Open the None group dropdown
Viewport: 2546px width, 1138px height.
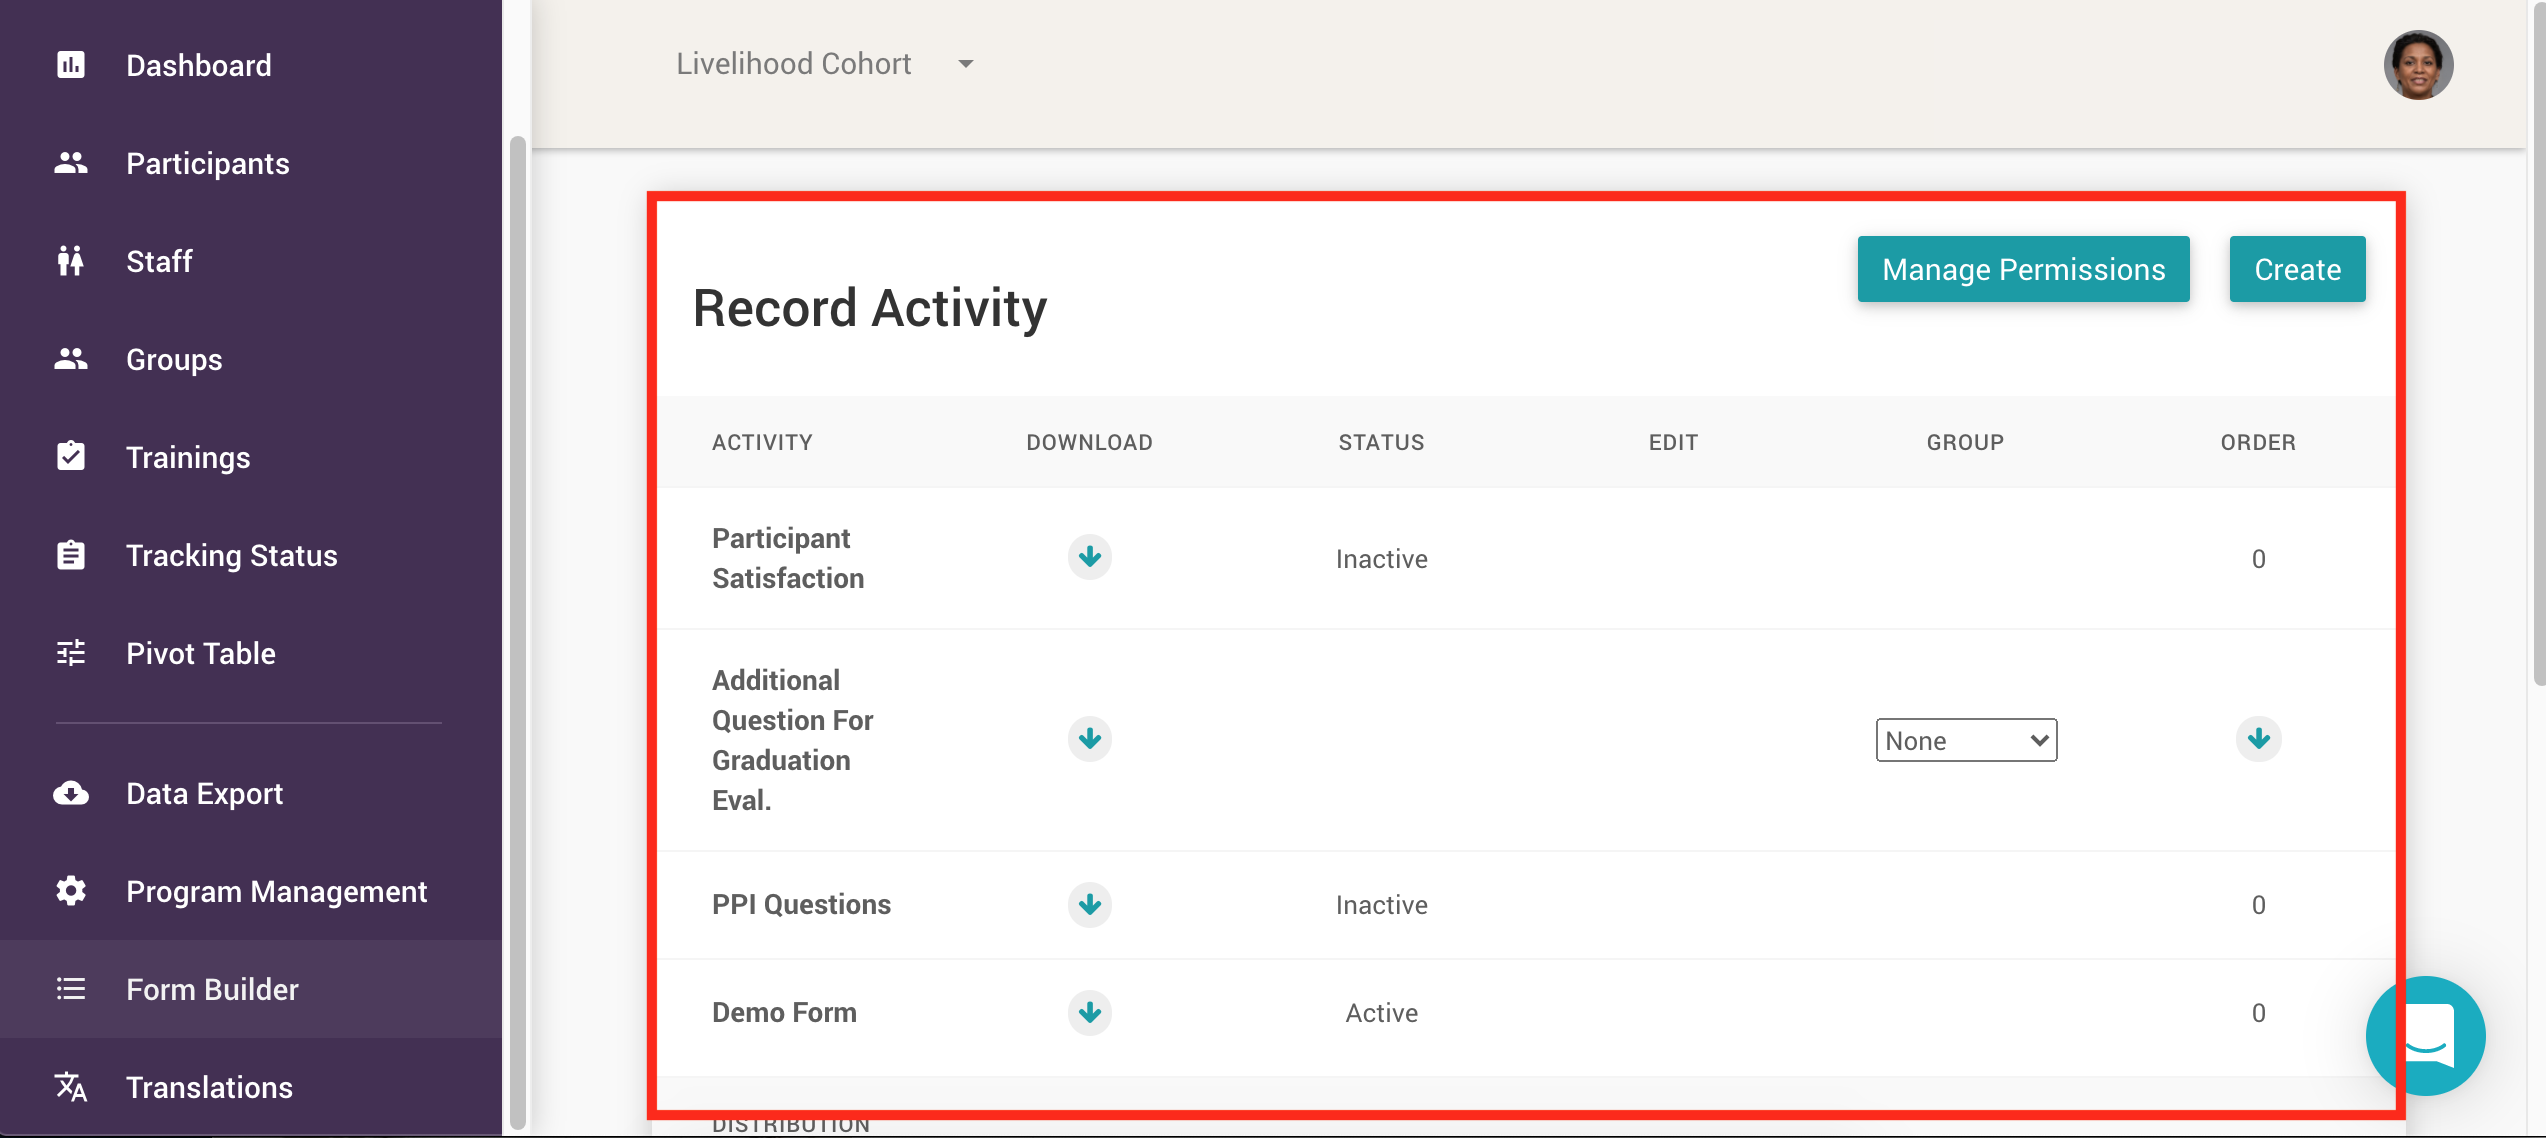(x=1965, y=740)
